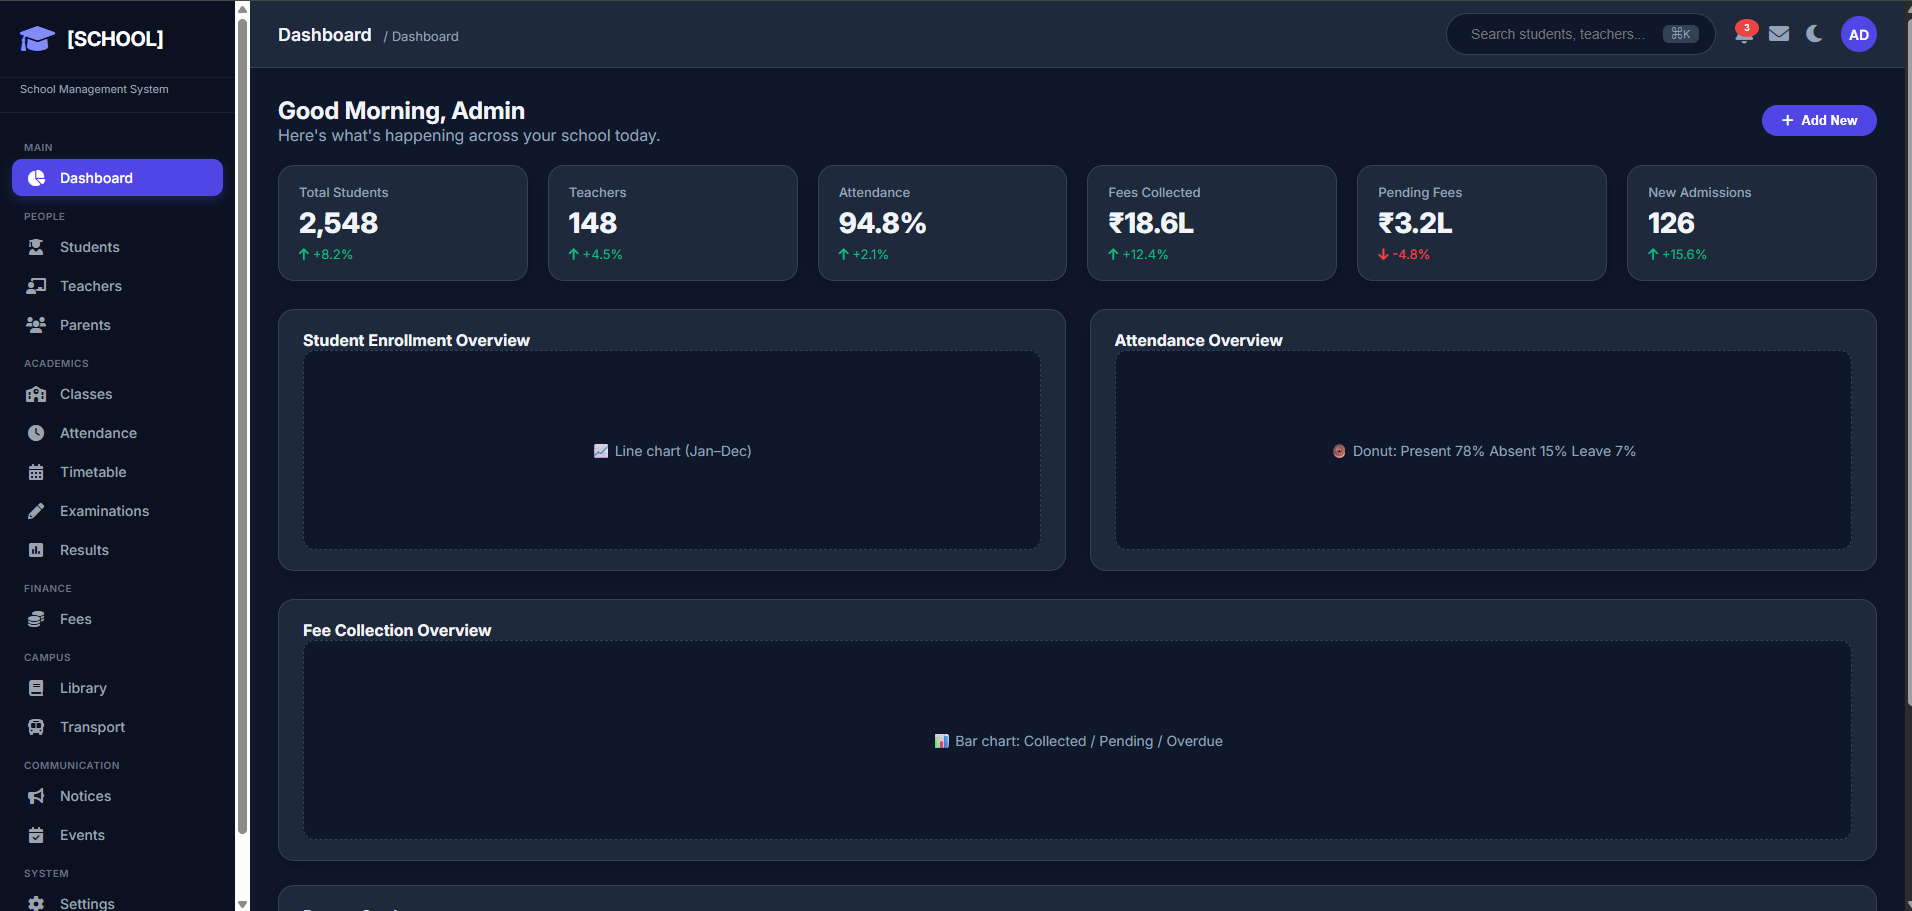Click the graduation cap school logo
Viewport: 1912px width, 911px height.
pyautogui.click(x=37, y=39)
